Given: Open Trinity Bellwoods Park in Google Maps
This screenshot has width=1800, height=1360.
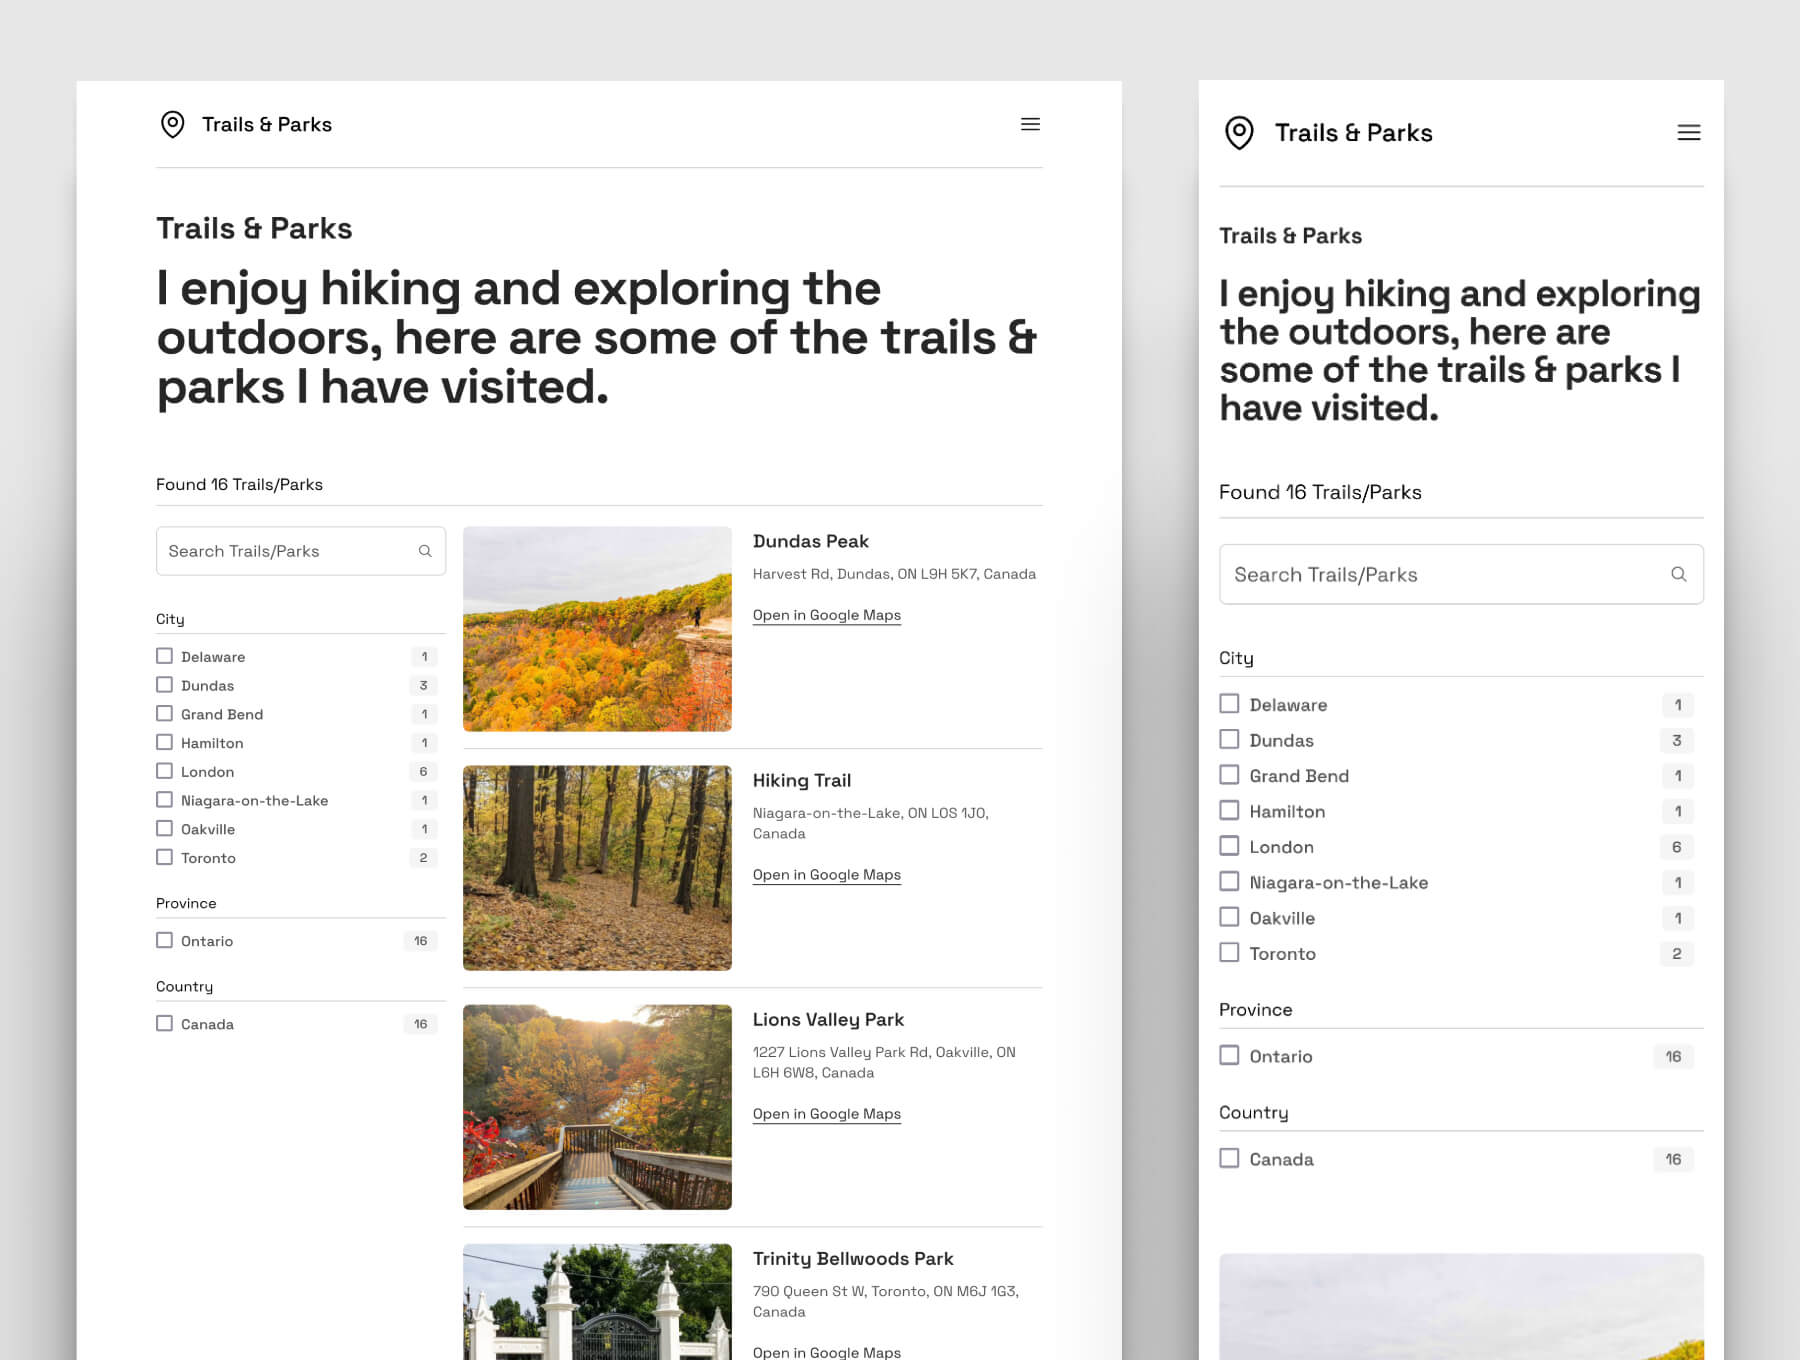Looking at the screenshot, I should coord(826,1352).
